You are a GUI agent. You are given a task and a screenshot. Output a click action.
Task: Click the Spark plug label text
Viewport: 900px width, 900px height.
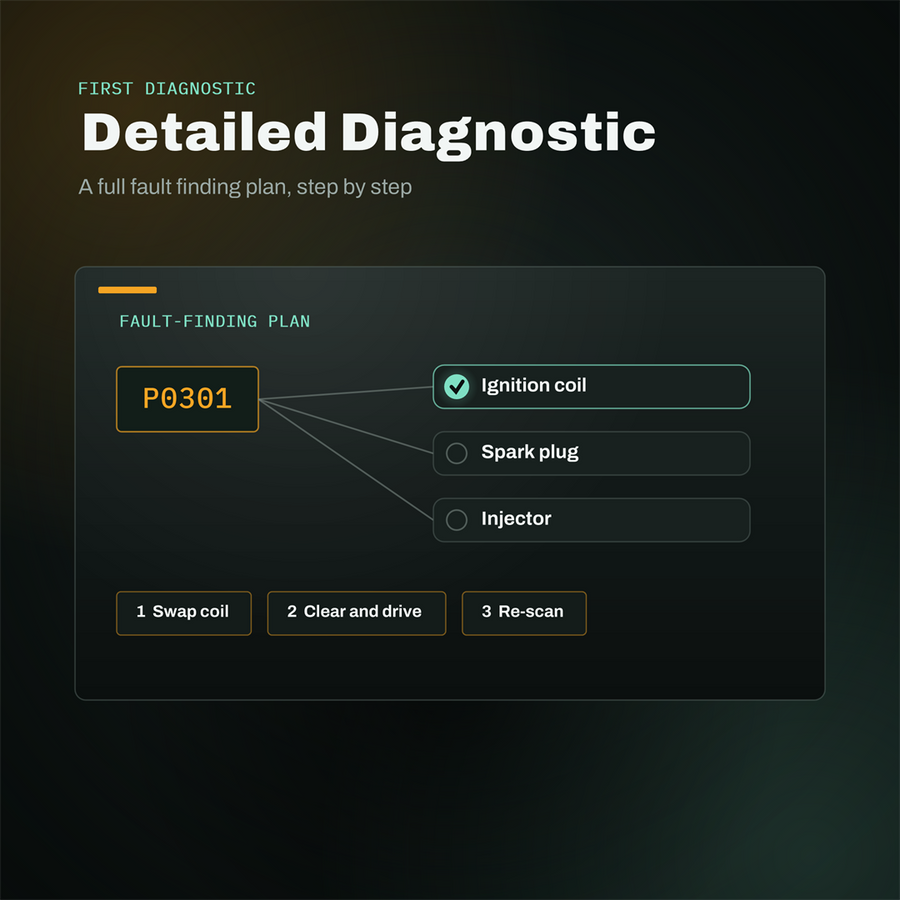tap(530, 452)
